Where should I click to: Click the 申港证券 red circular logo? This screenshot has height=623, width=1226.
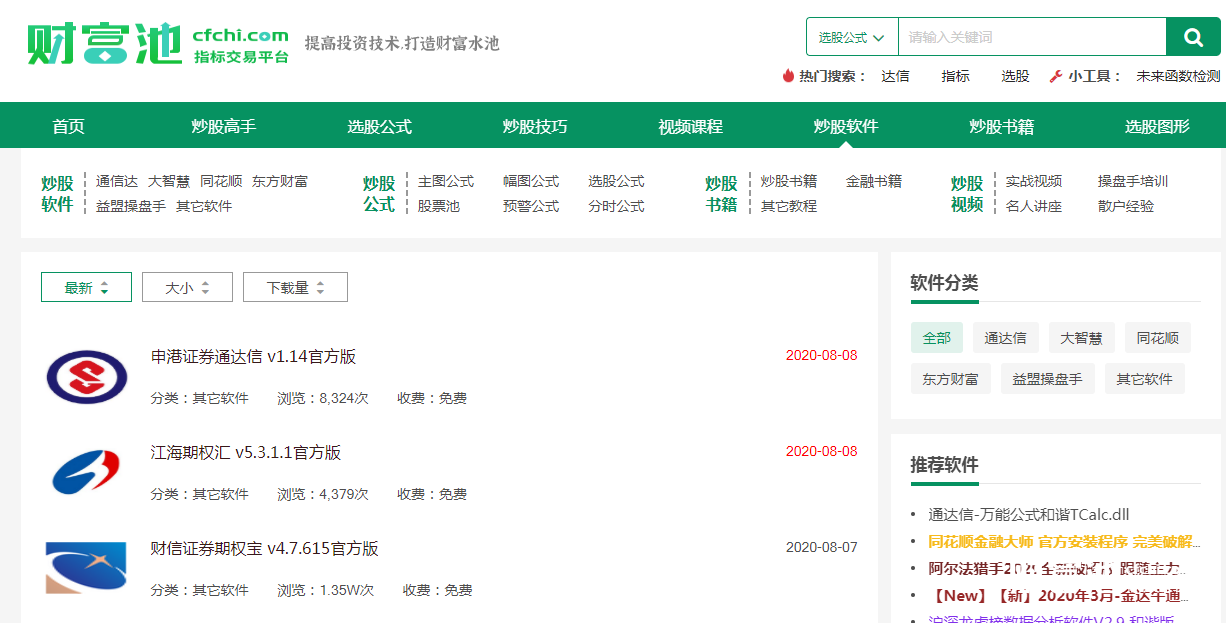[86, 378]
